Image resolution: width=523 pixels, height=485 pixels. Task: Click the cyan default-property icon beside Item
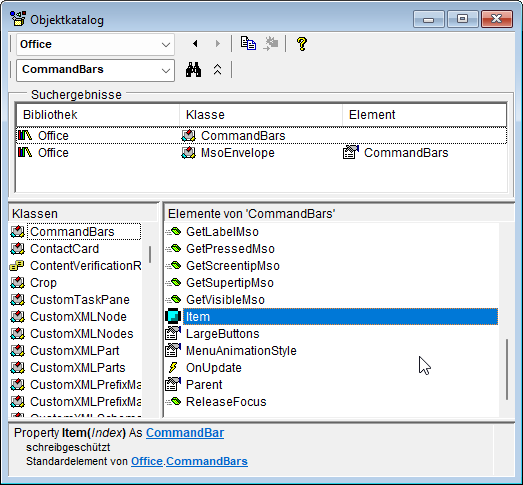coord(173,317)
